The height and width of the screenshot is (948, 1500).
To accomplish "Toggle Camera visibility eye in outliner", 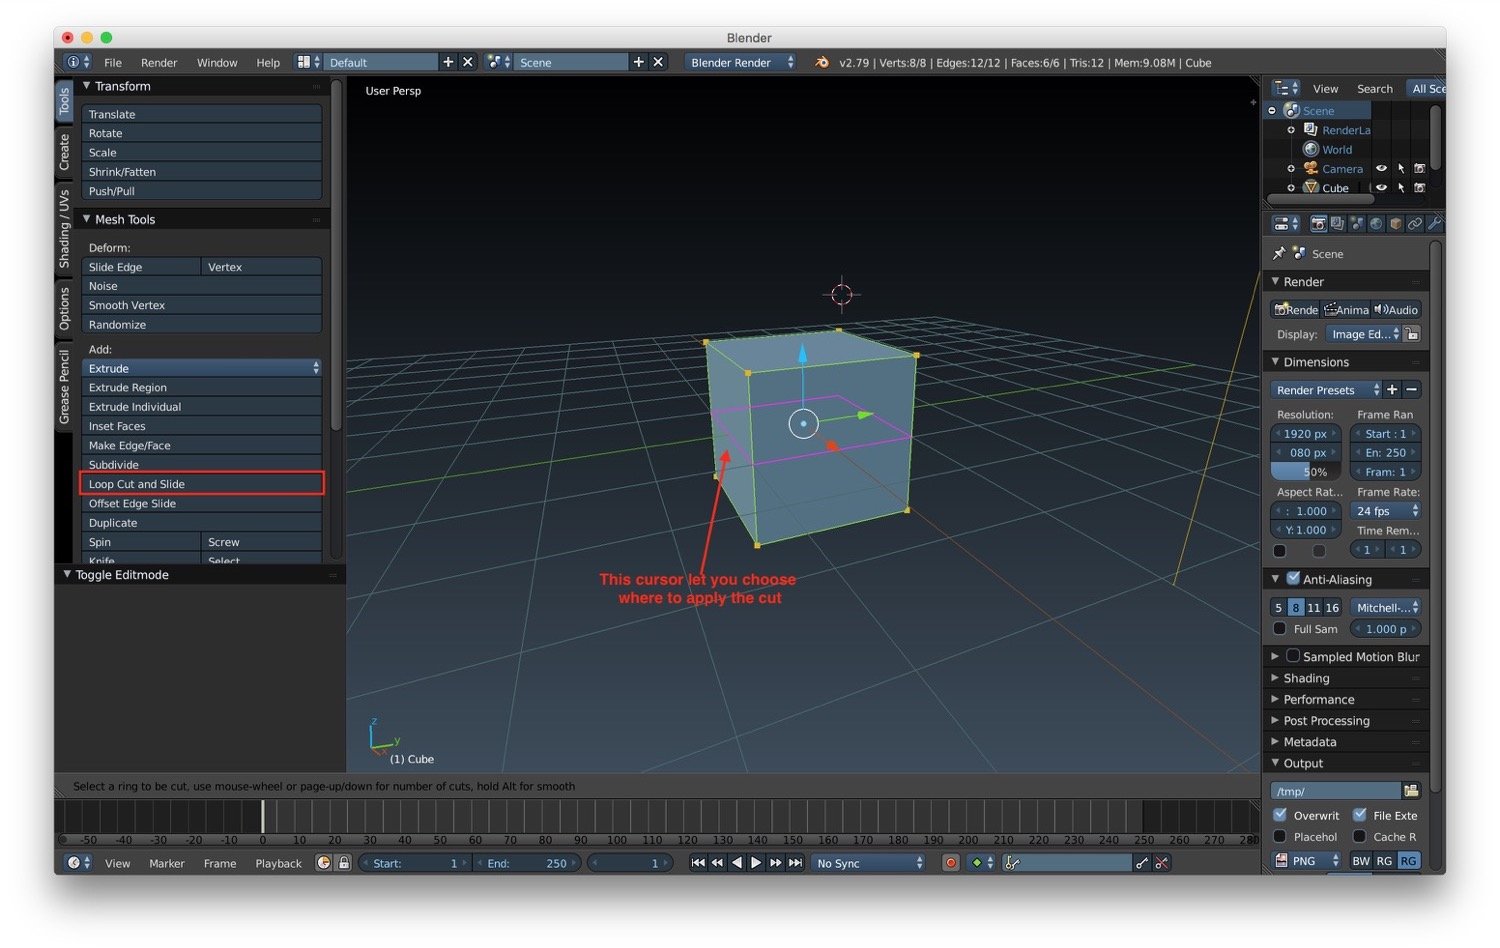I will coord(1381,169).
